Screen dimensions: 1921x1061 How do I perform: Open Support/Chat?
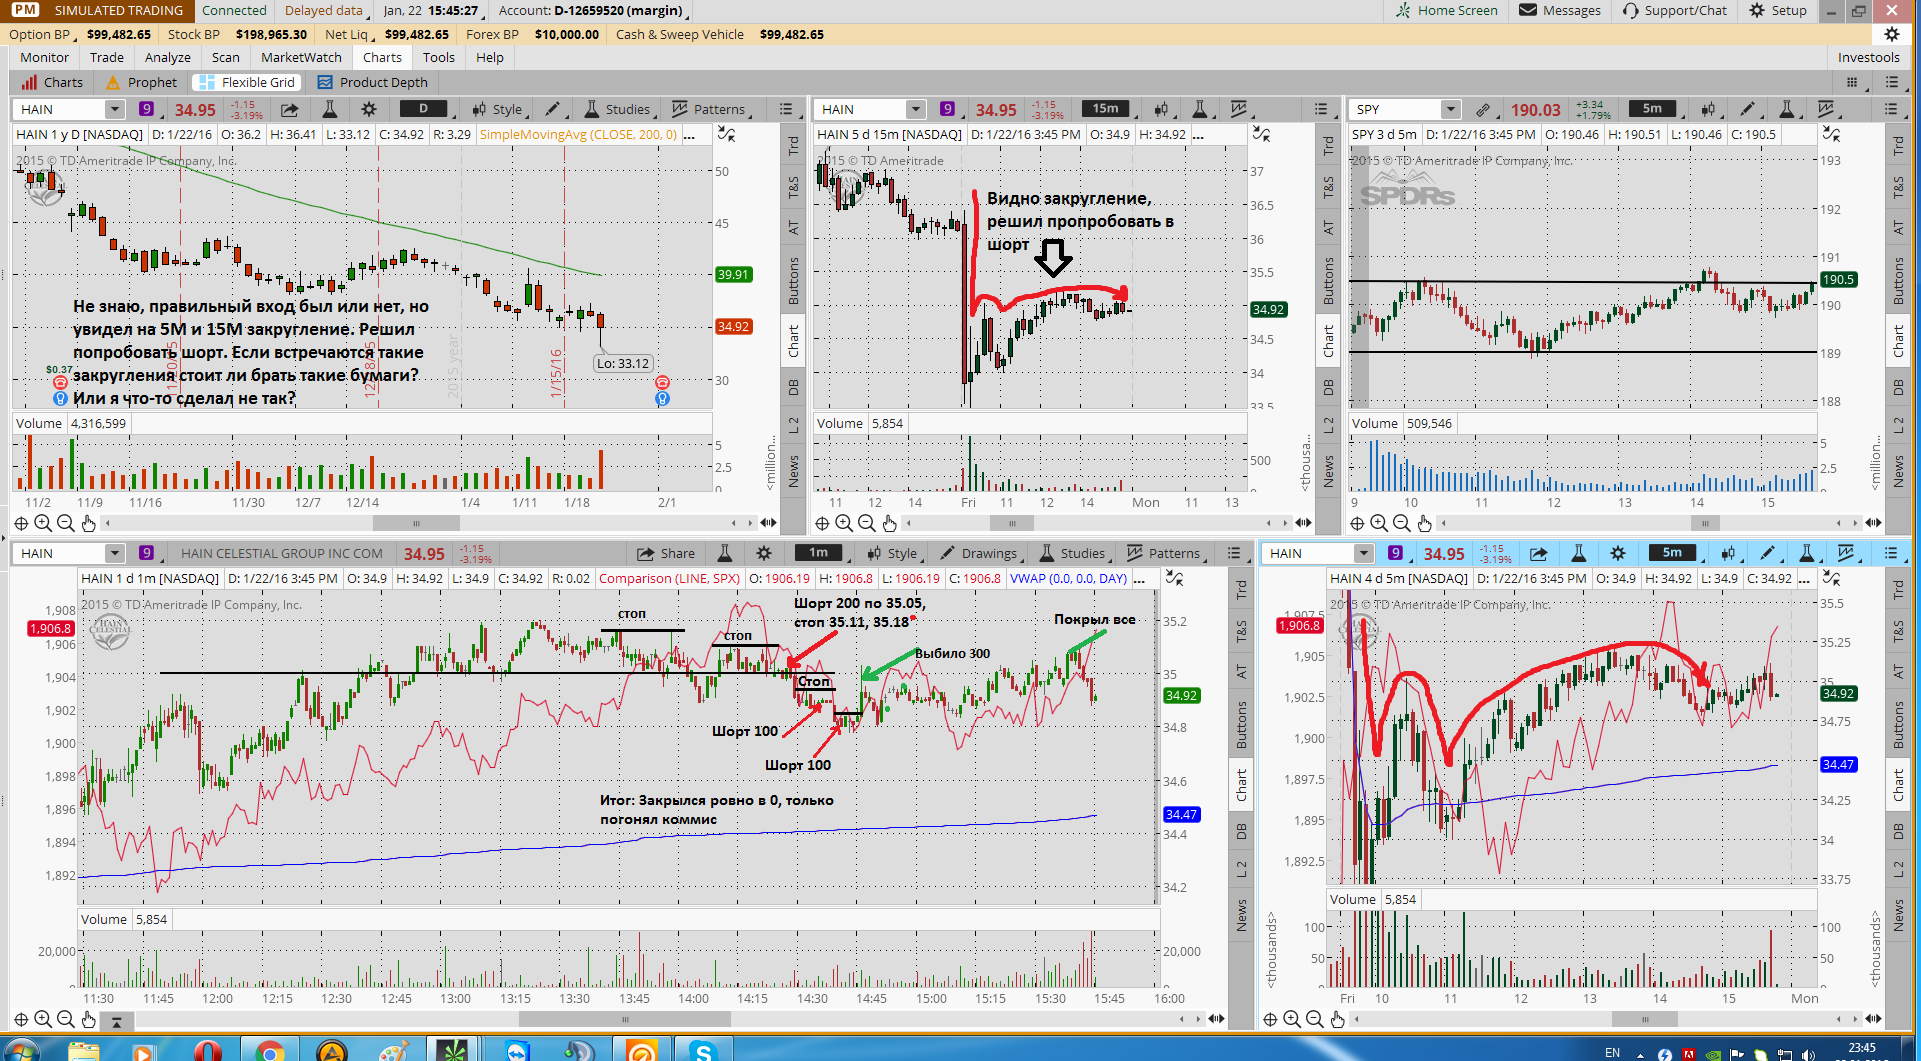click(x=1675, y=10)
